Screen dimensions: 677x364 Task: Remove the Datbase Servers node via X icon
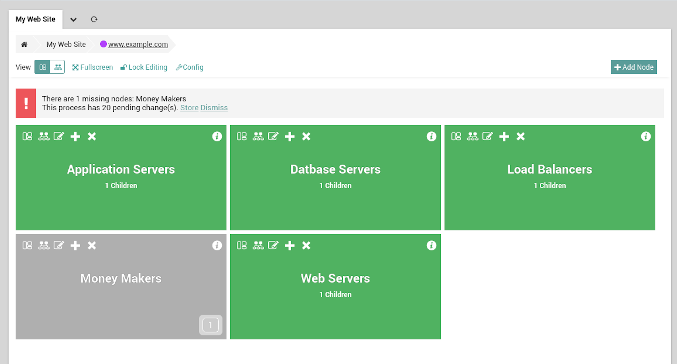pos(306,136)
